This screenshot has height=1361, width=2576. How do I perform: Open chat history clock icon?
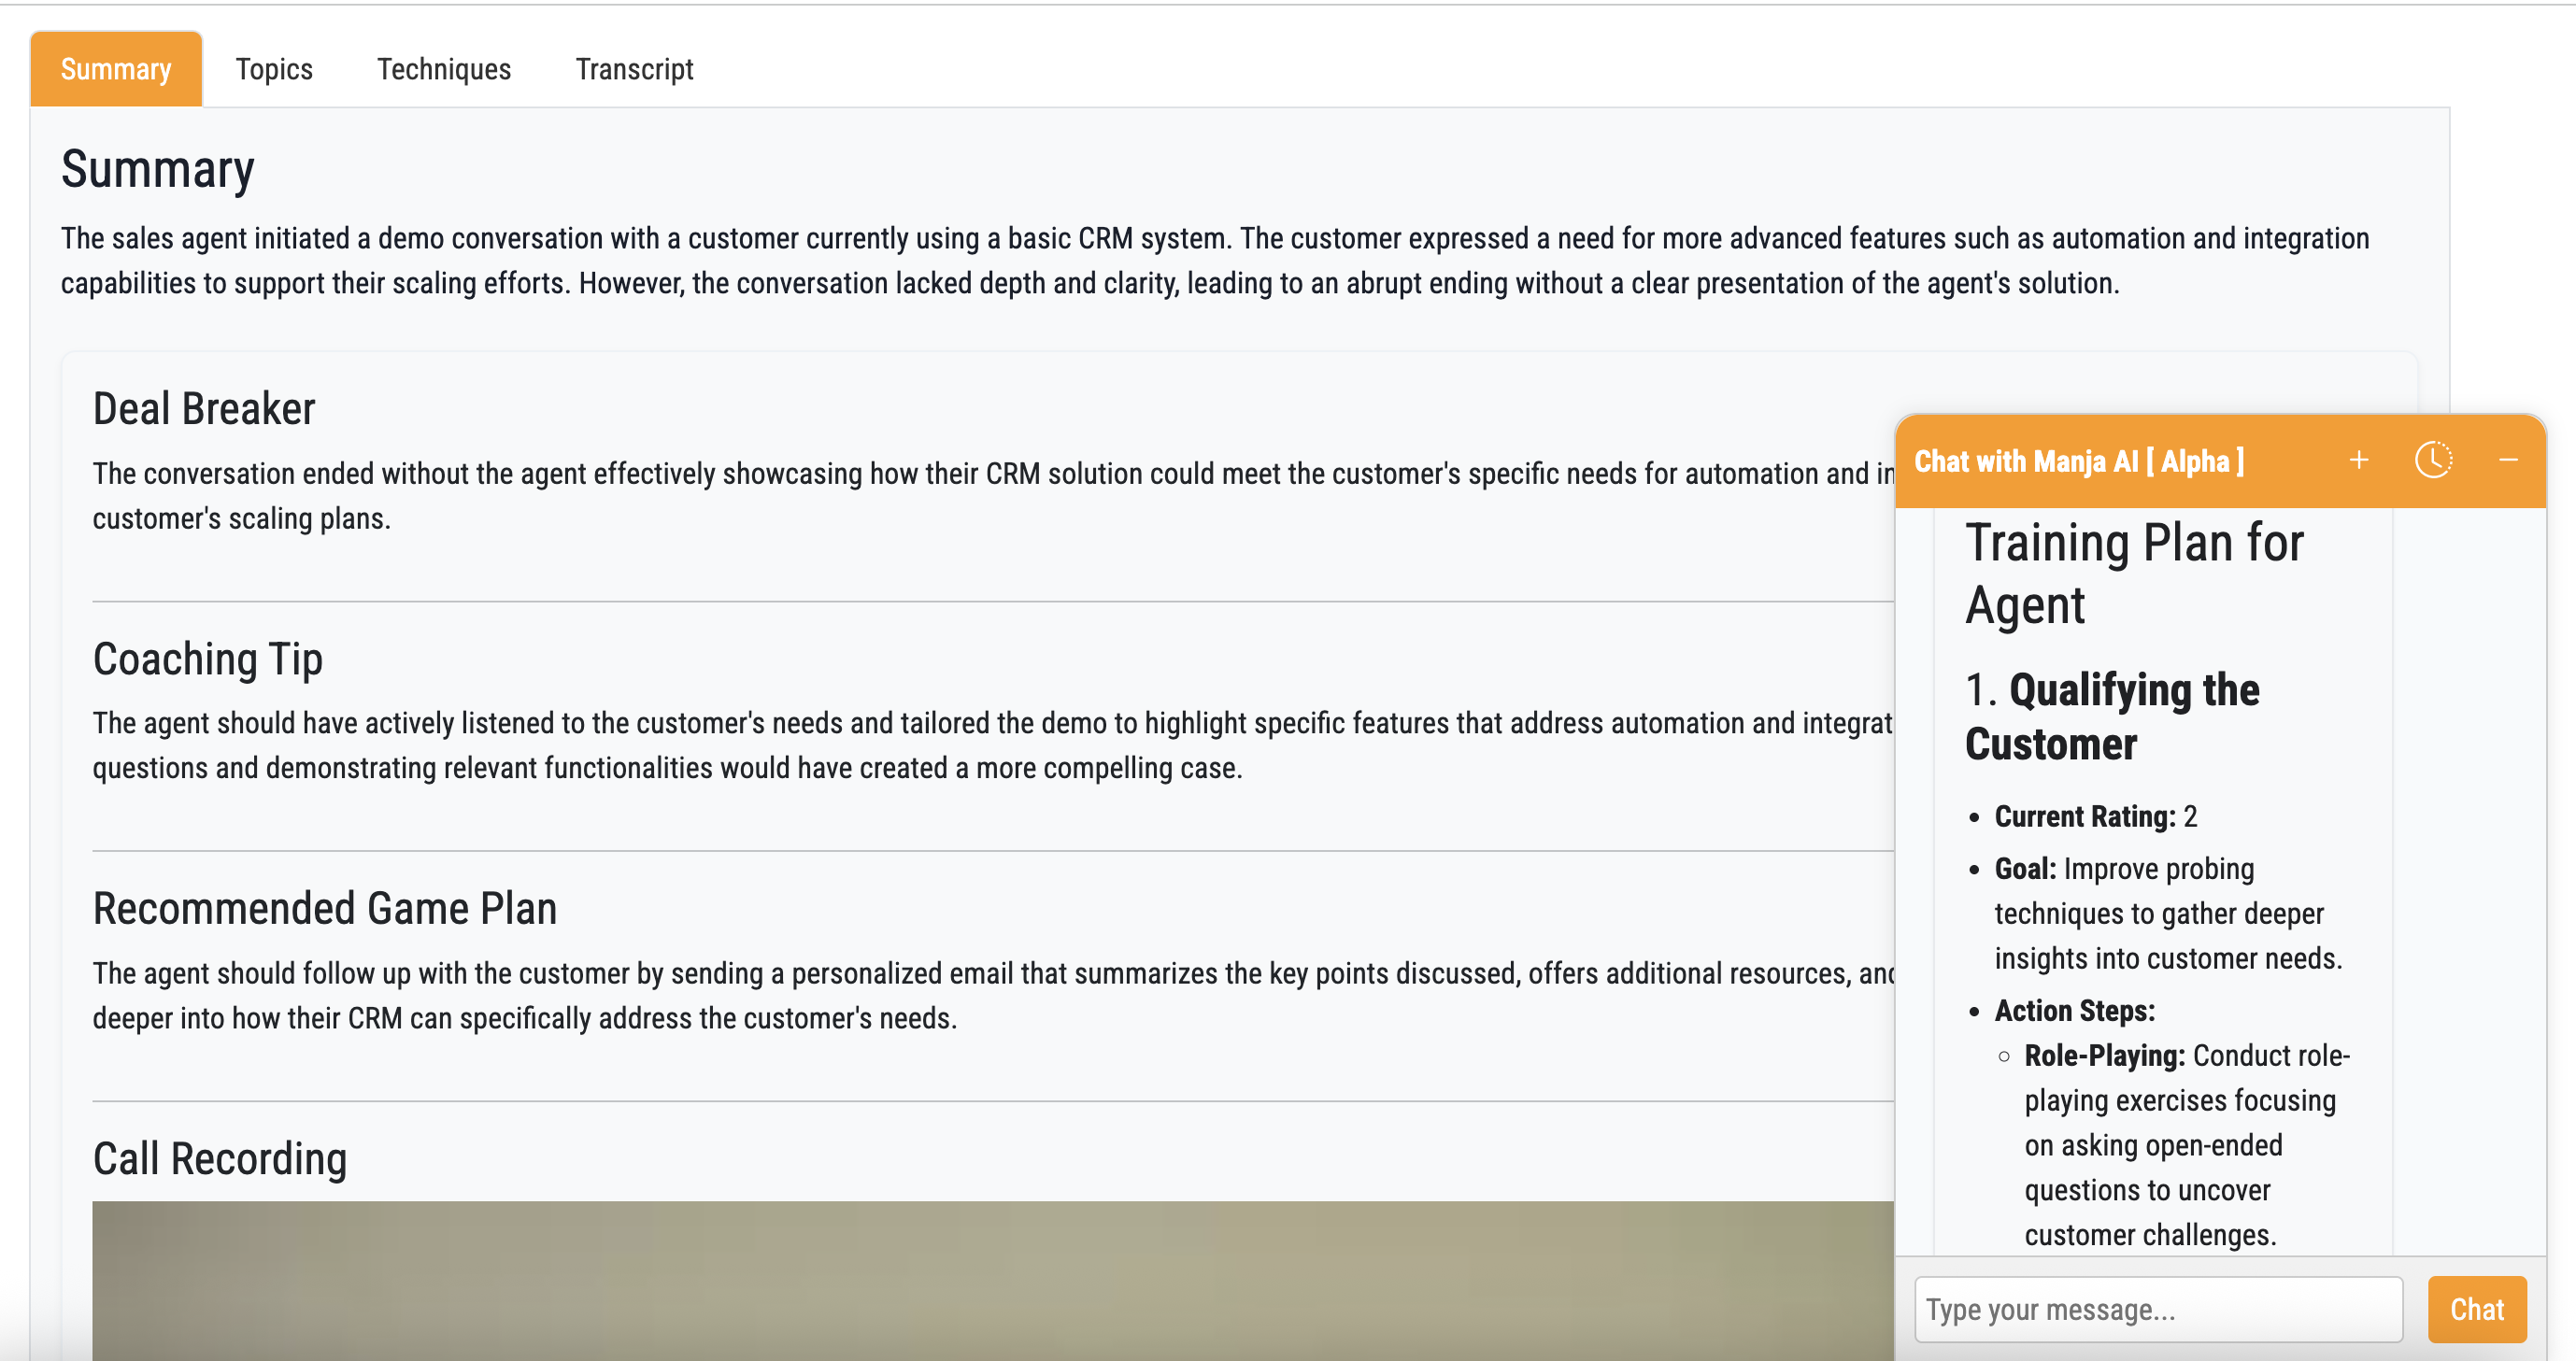[x=2433, y=460]
